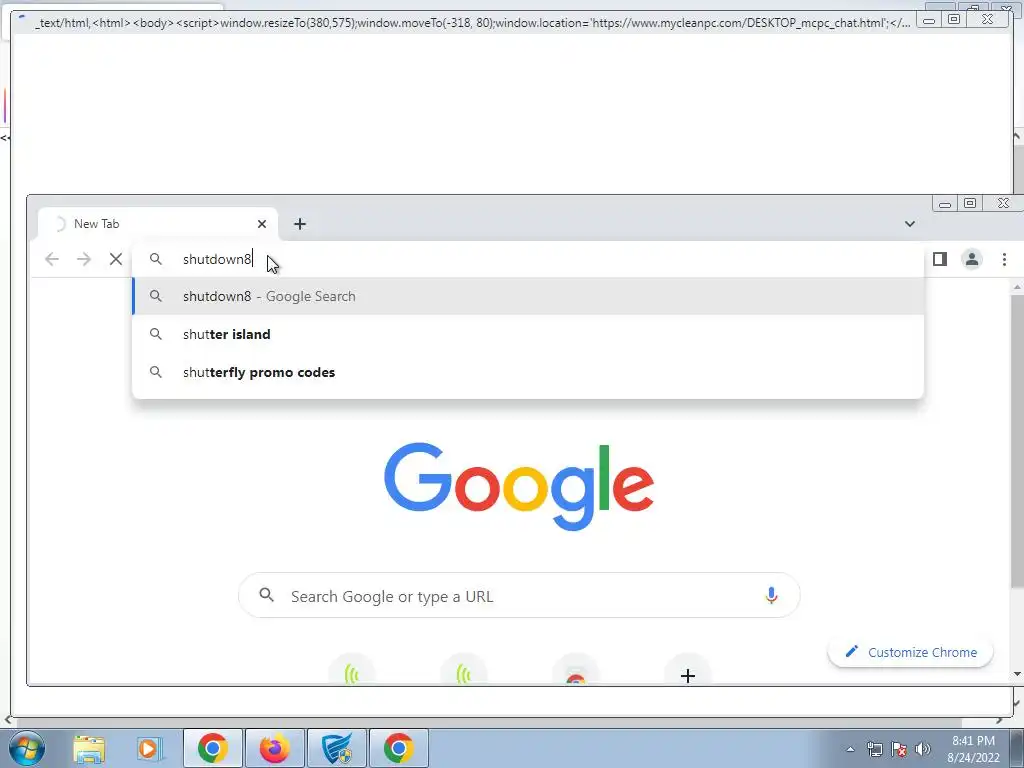
Task: Open Action Center flag icon
Action: click(899, 749)
